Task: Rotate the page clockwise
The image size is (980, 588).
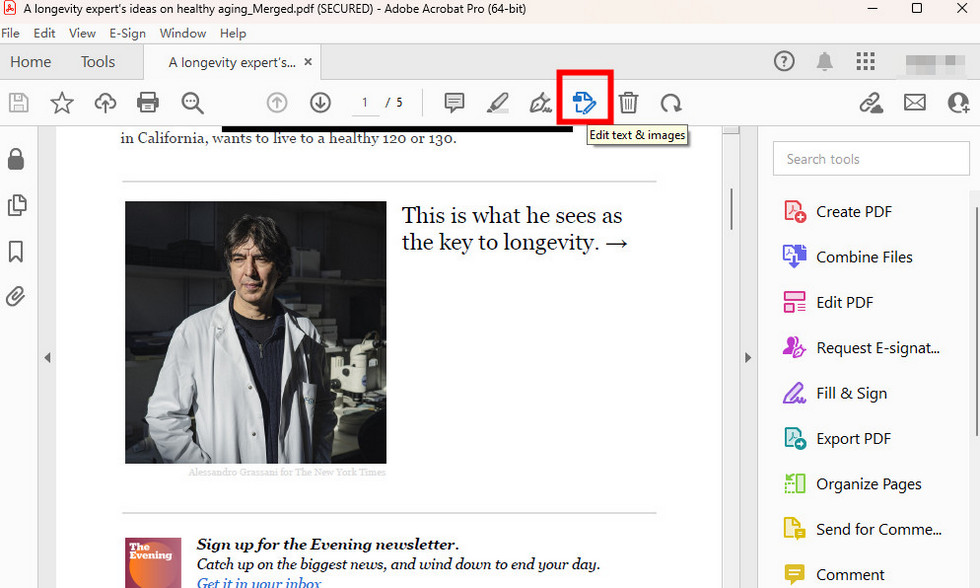Action: pyautogui.click(x=671, y=102)
